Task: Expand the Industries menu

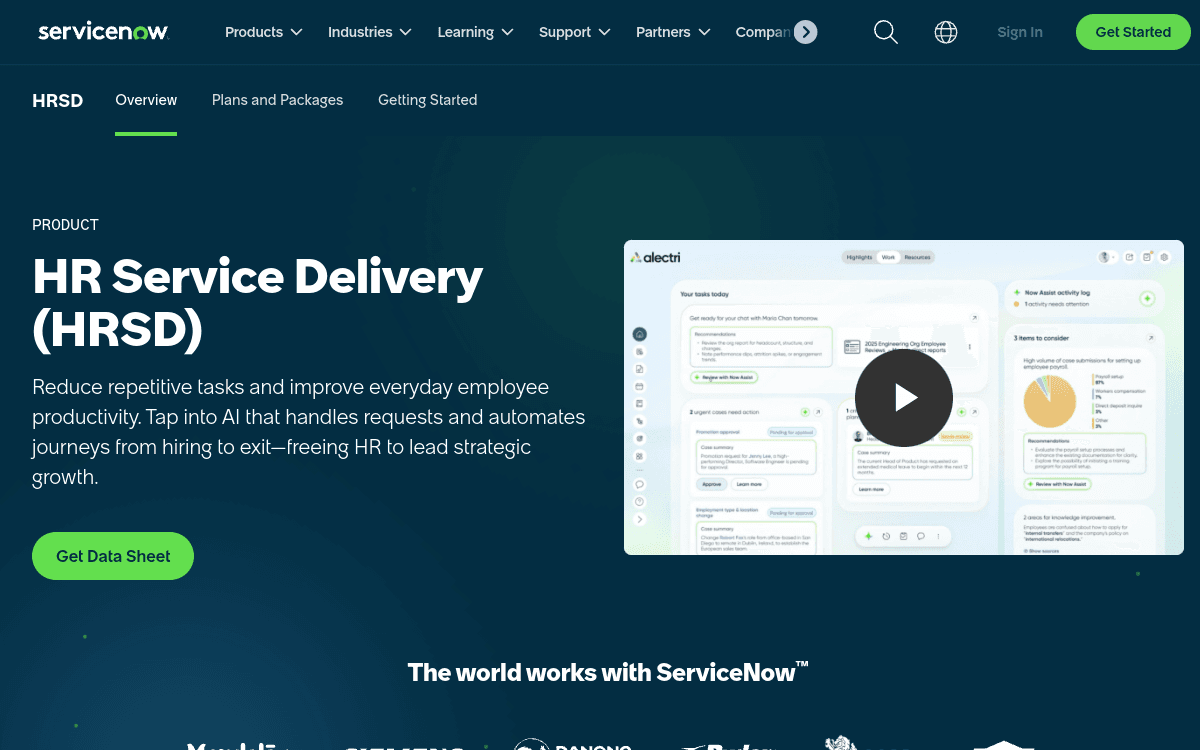Action: (x=370, y=32)
